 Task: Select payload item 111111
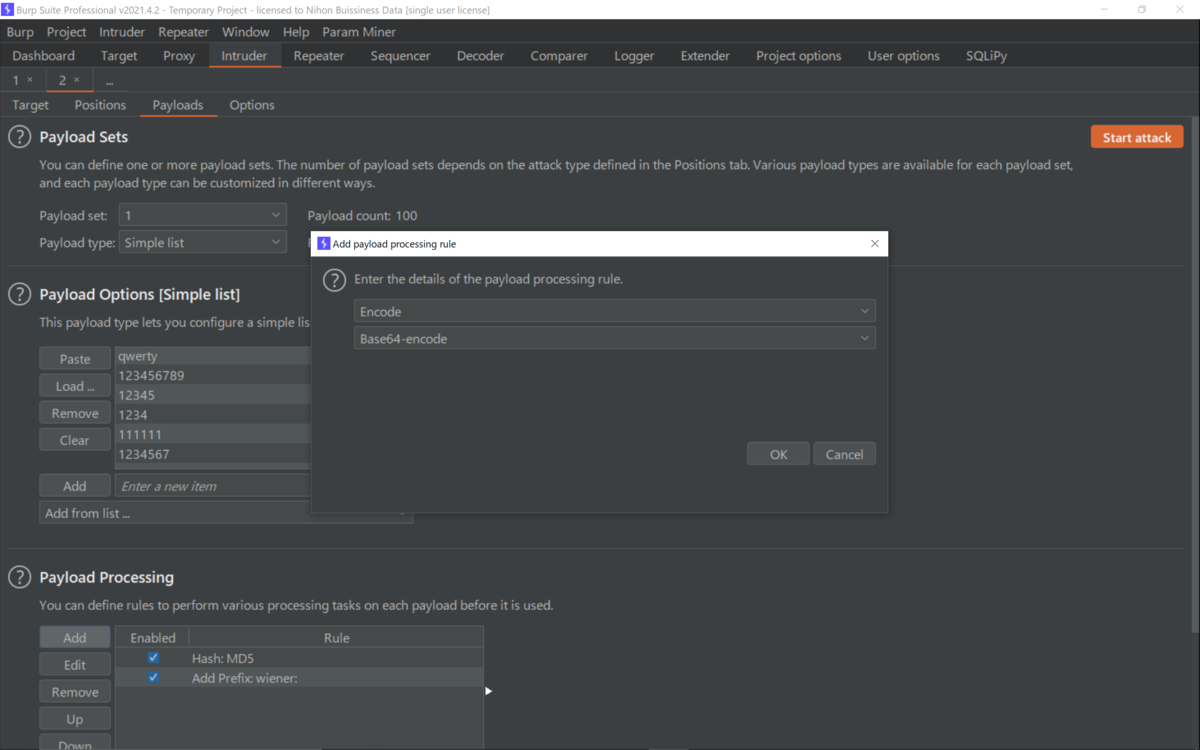[x=213, y=435]
